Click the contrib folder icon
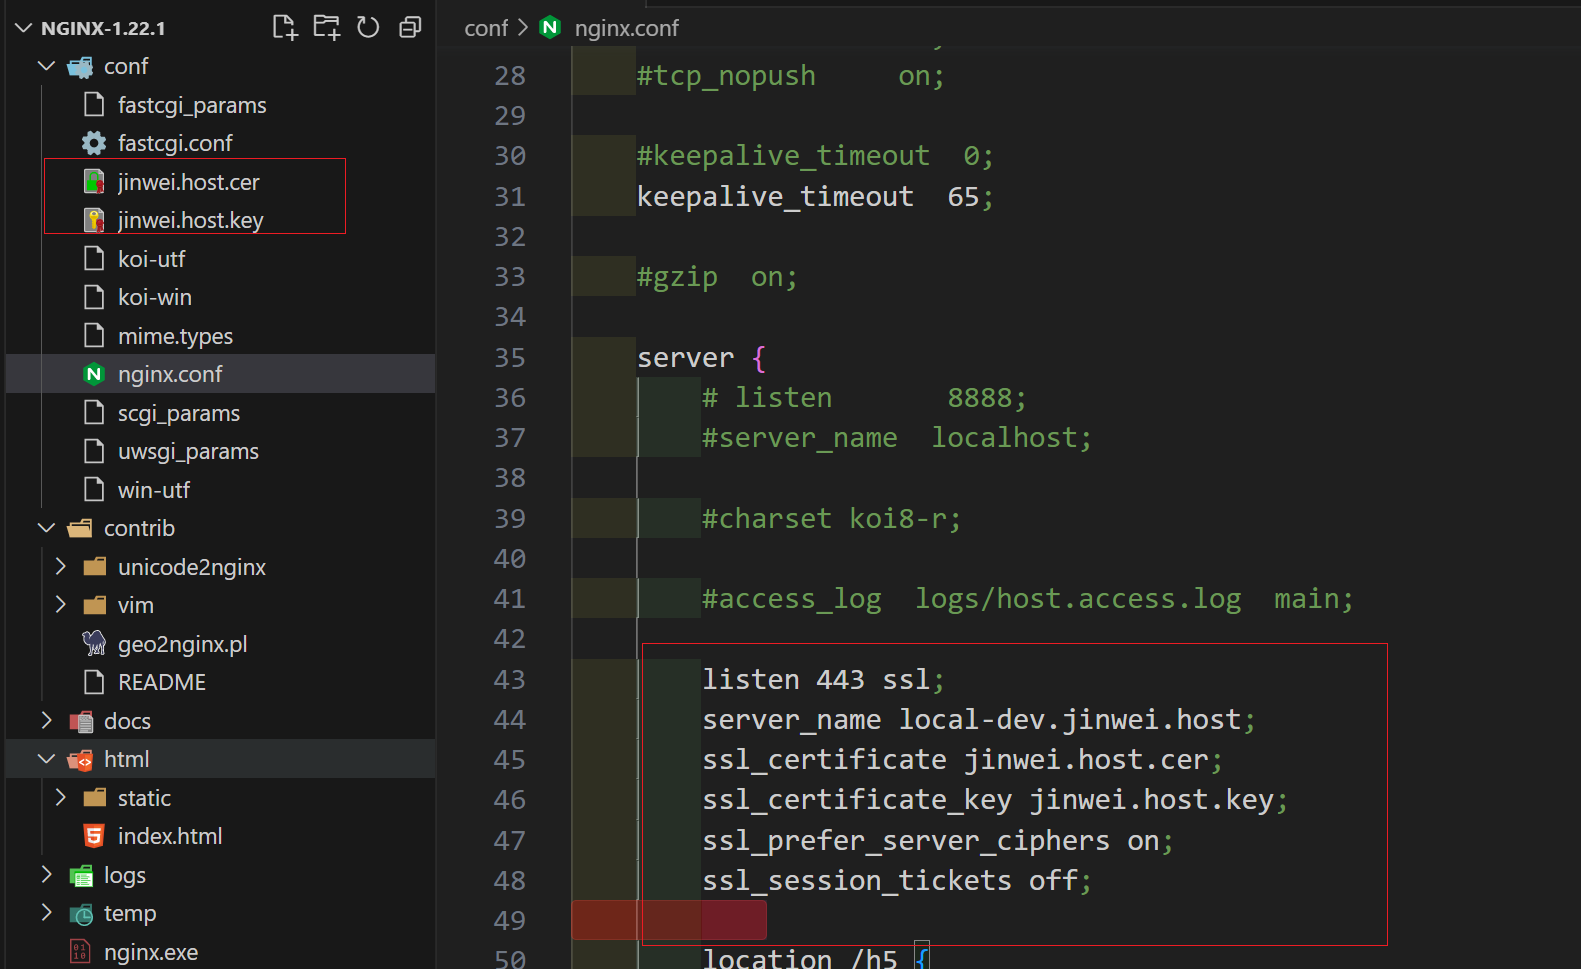1581x969 pixels. pos(80,528)
